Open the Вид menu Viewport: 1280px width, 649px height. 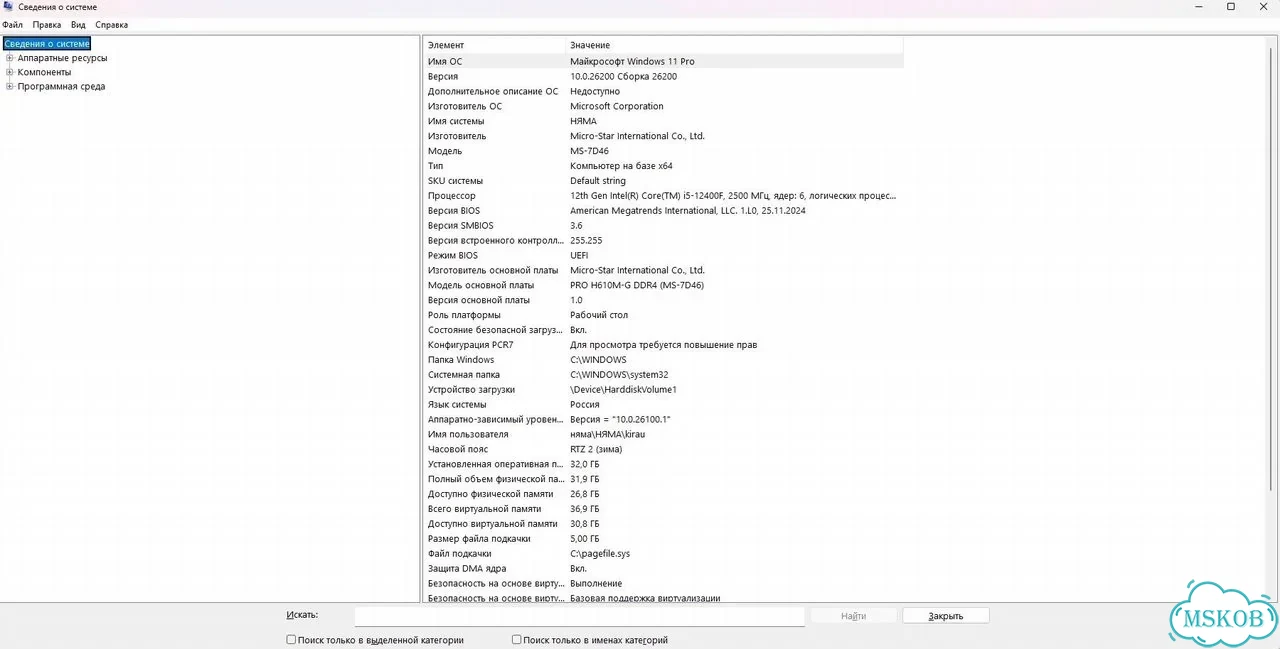78,25
